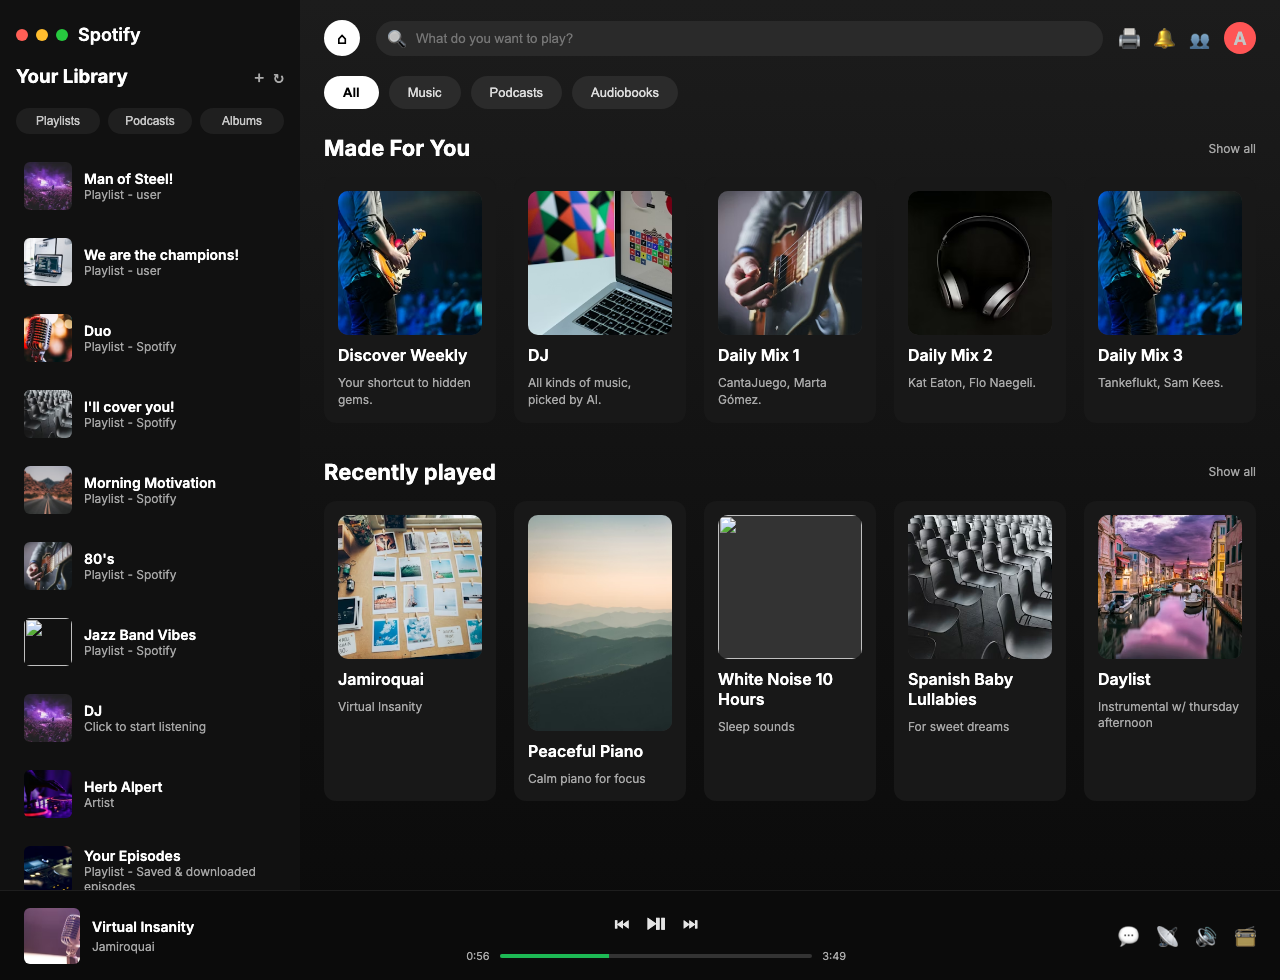Screen dimensions: 1280x980
Task: Skip to the next track
Action: click(x=690, y=924)
